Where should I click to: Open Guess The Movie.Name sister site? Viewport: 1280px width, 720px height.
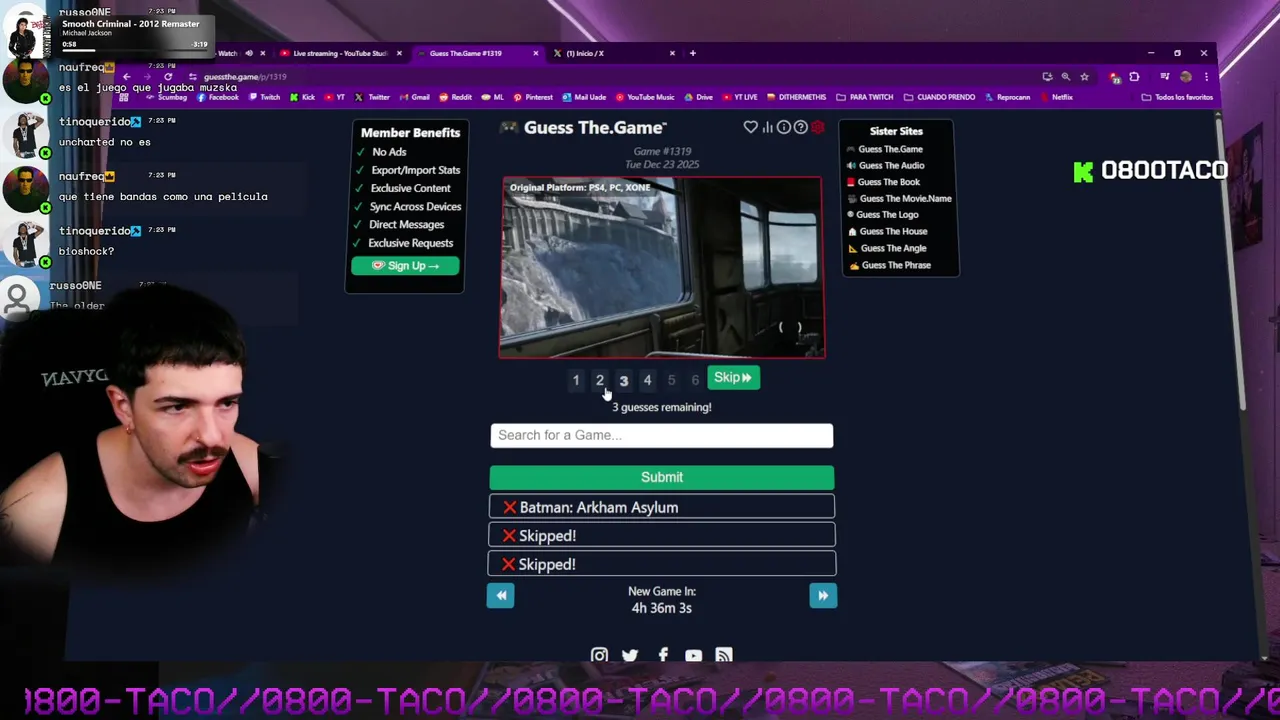pyautogui.click(x=905, y=198)
